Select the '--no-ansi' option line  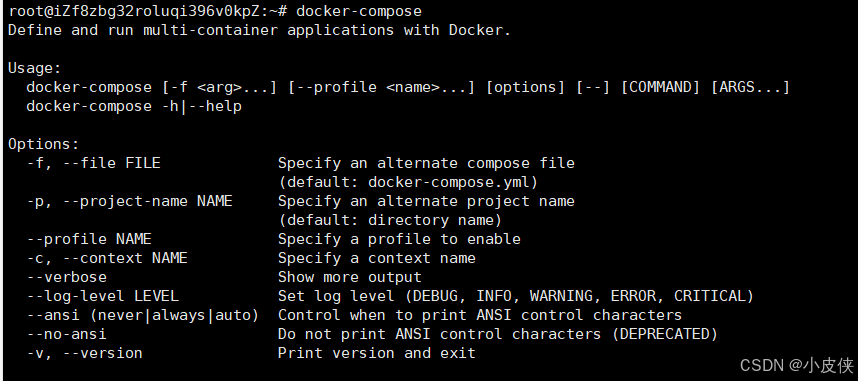pyautogui.click(x=67, y=334)
